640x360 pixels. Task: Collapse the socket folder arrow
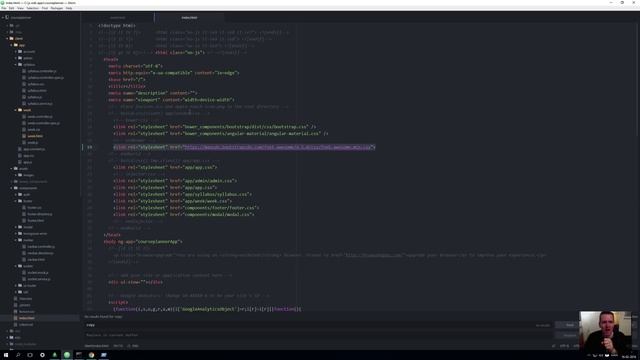pyautogui.click(x=16, y=266)
